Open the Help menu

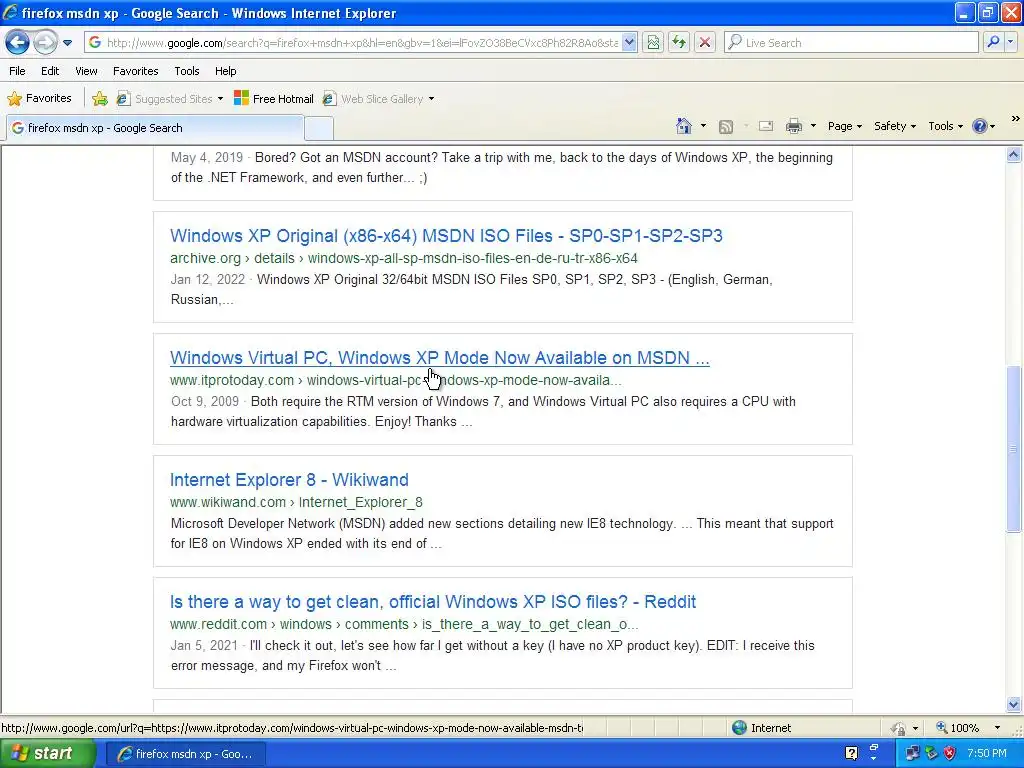[x=225, y=71]
